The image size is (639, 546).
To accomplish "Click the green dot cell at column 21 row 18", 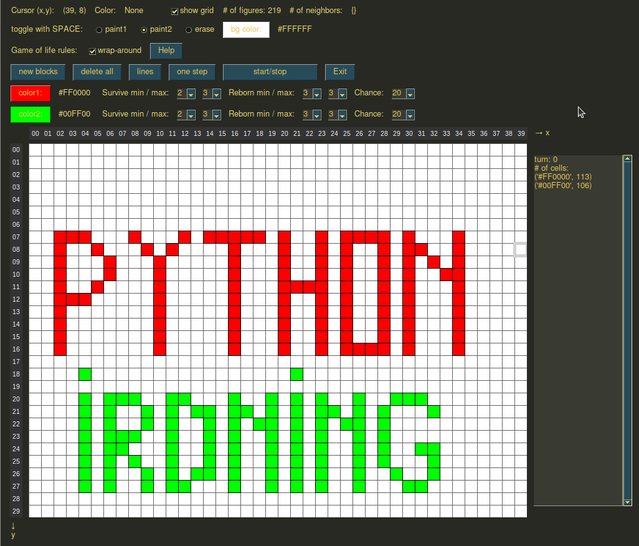I will [297, 374].
